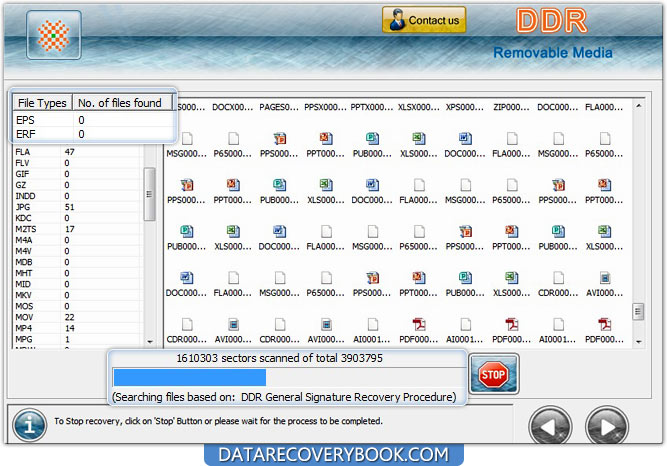Viewport: 667px width, 466px height.
Task: Select the XPS000... recovered file
Action: pyautogui.click(x=465, y=107)
